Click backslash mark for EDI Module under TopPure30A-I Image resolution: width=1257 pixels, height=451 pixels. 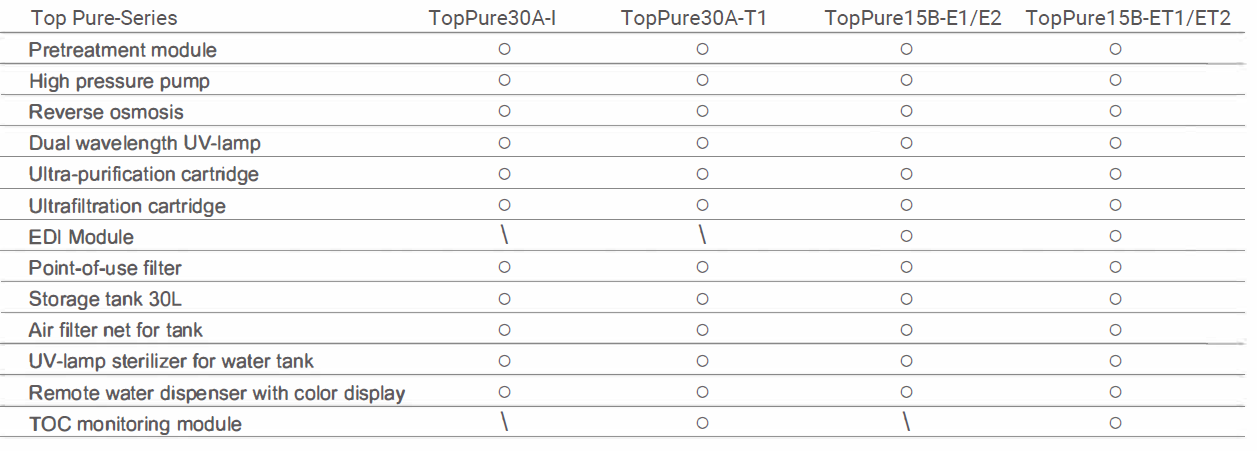pyautogui.click(x=505, y=236)
